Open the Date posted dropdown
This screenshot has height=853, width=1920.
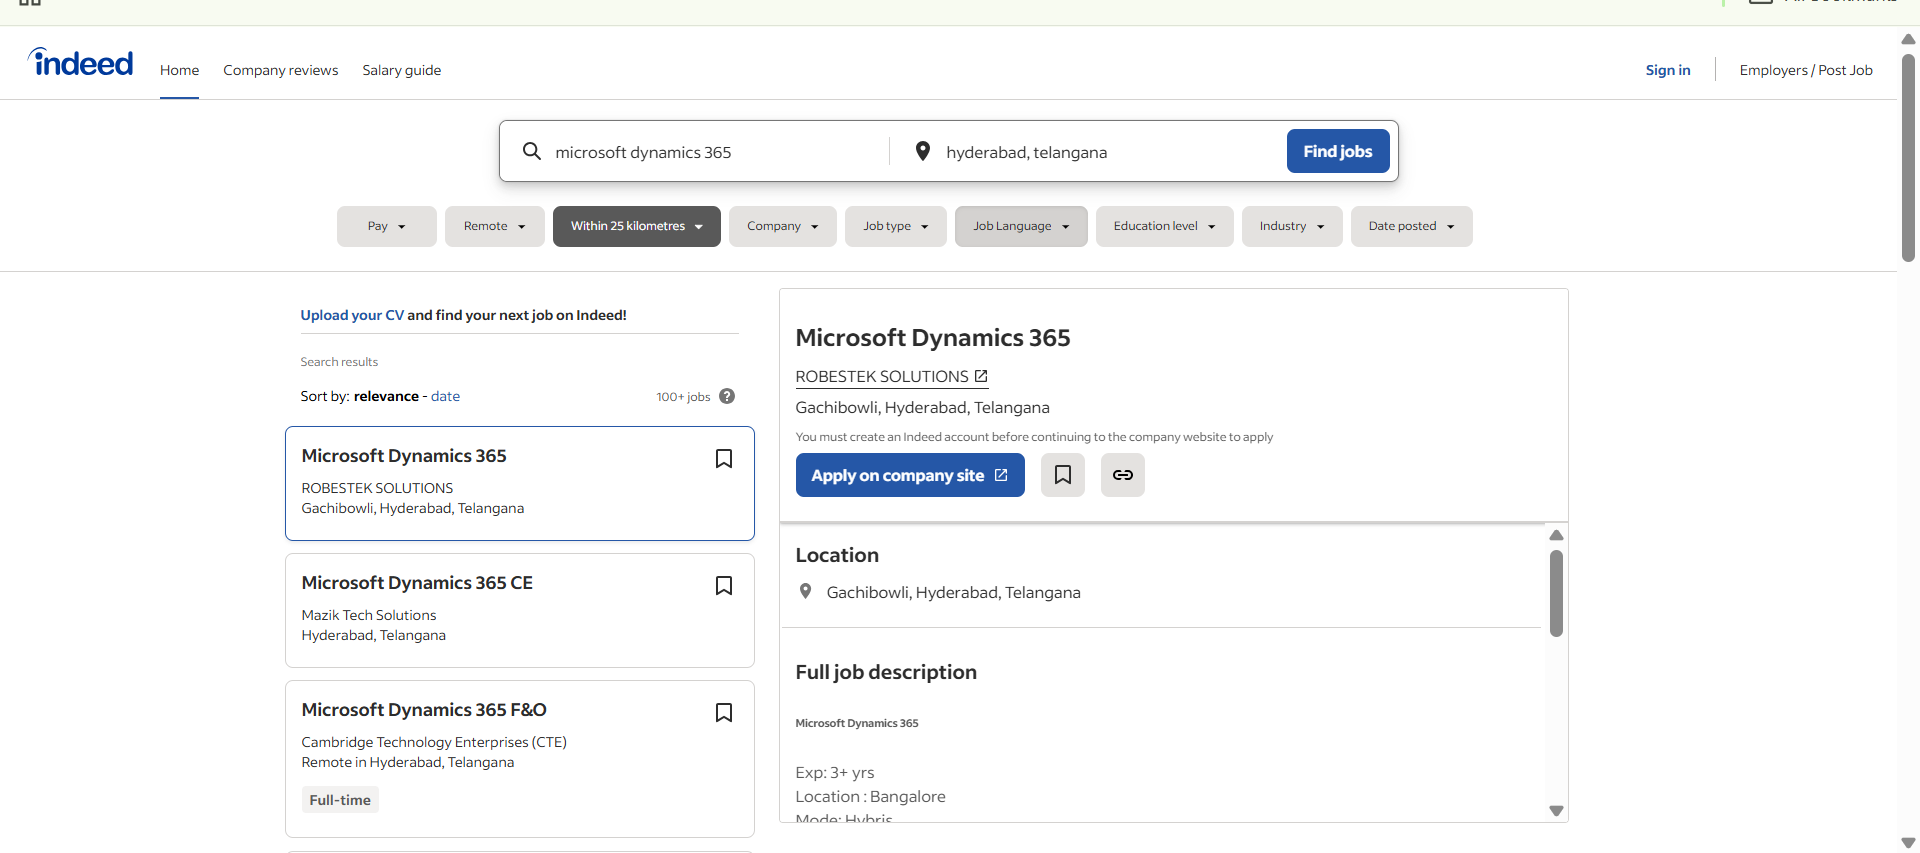click(x=1412, y=226)
